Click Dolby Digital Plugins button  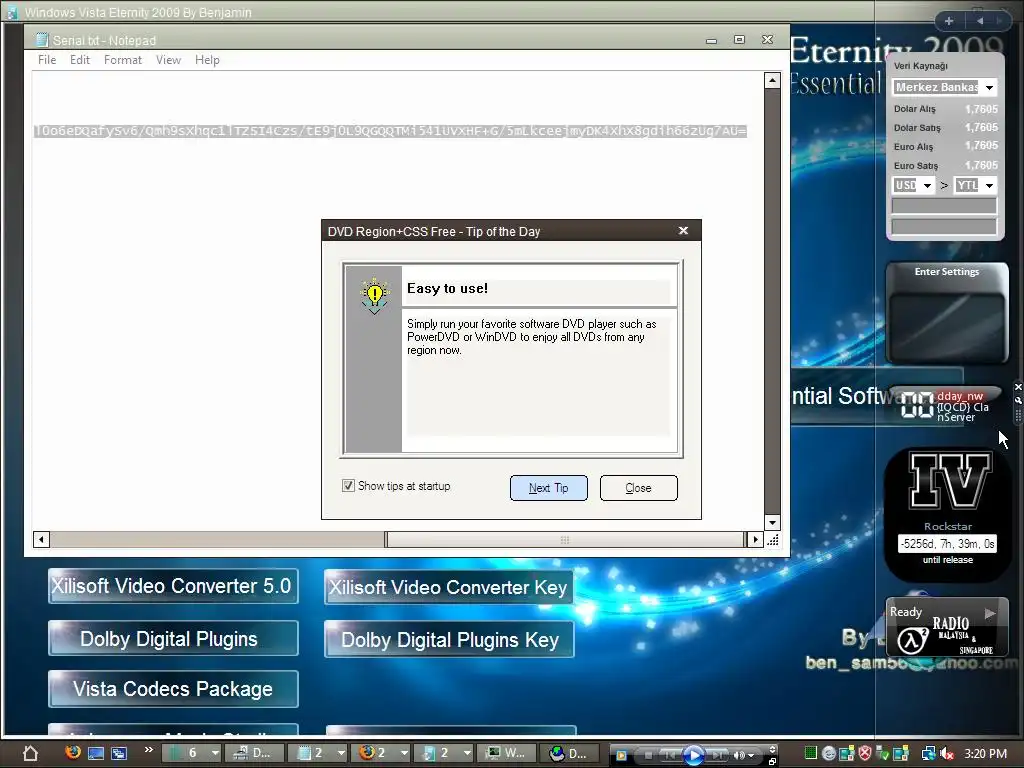173,639
